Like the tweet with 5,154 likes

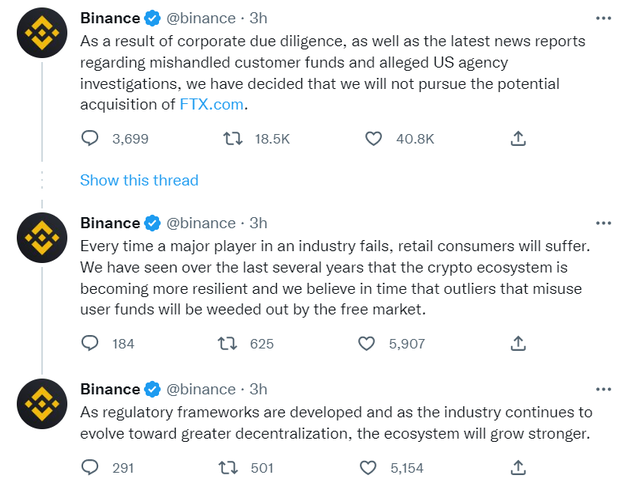click(368, 468)
